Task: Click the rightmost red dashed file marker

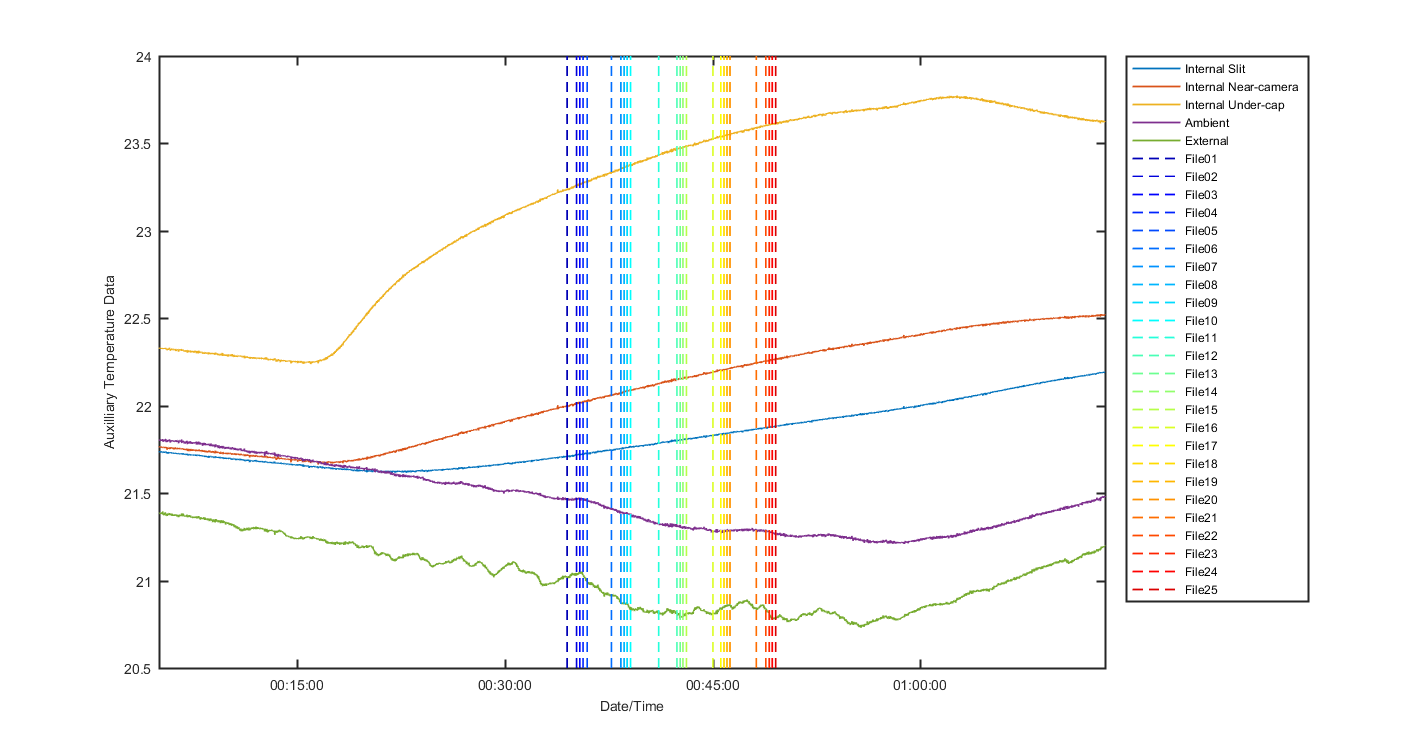Action: (776, 362)
